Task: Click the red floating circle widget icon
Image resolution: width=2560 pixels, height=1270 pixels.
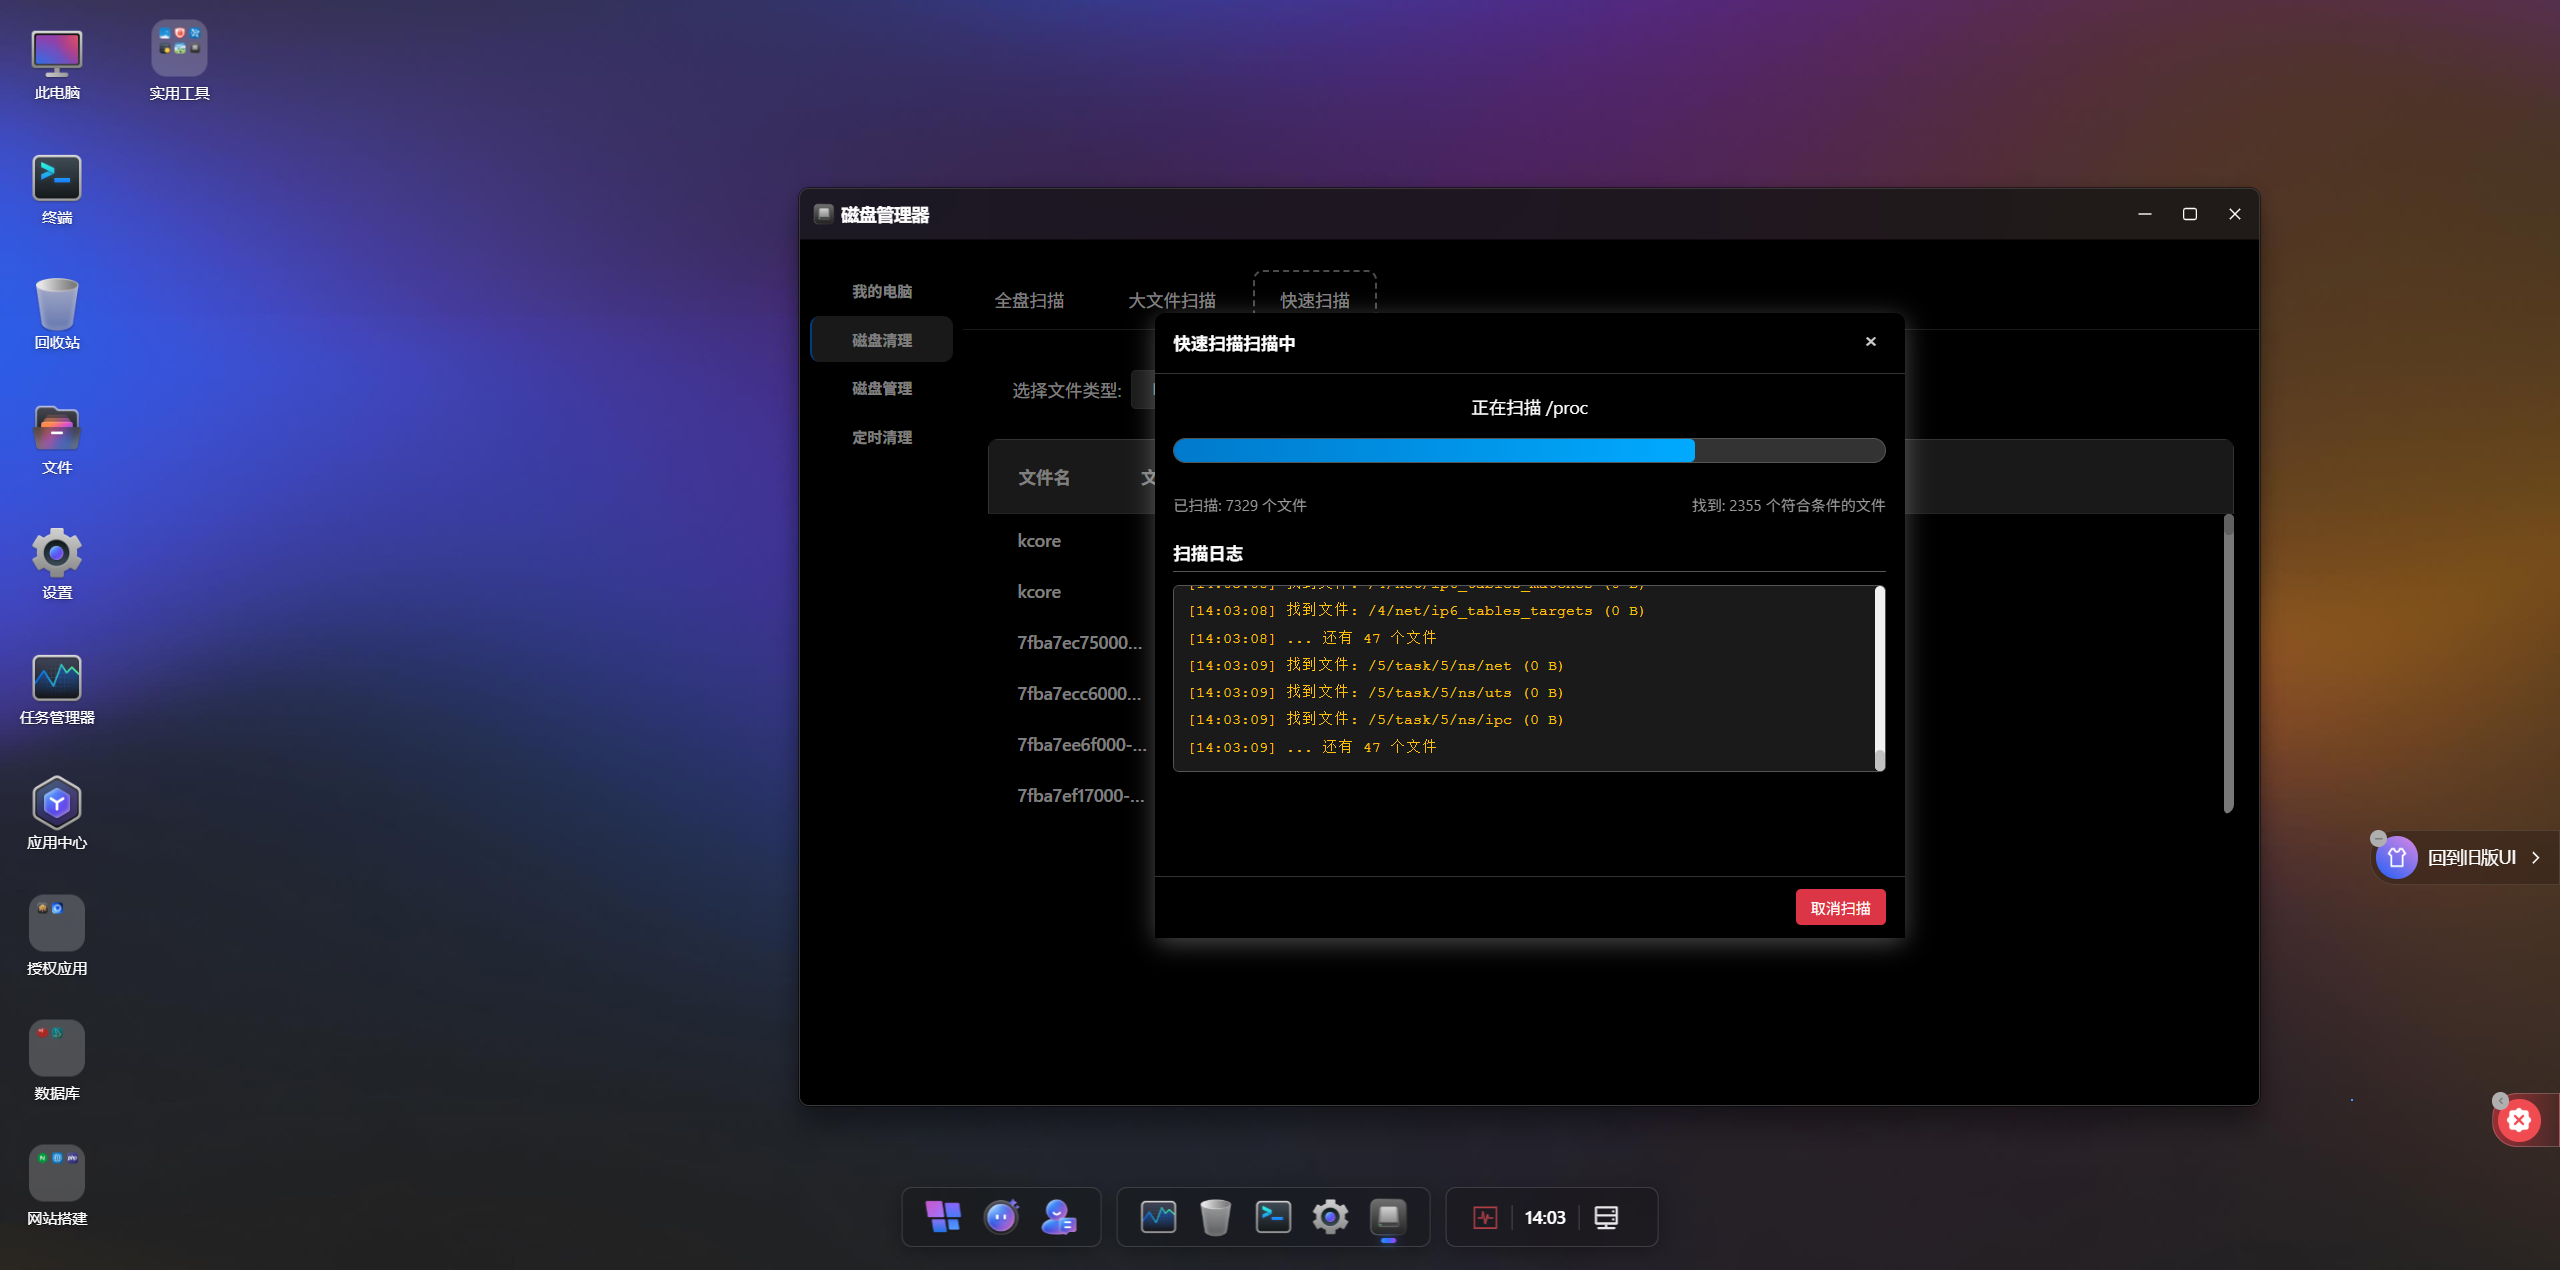Action: (2519, 1120)
